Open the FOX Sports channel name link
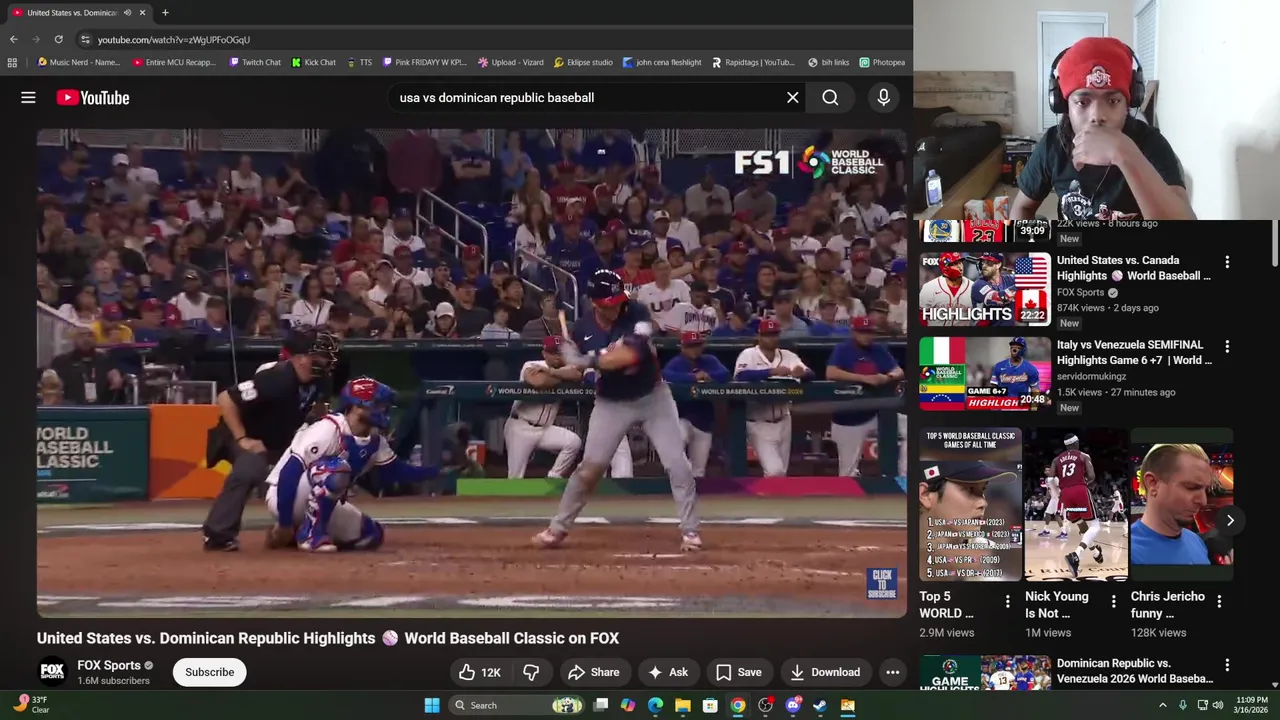1280x720 pixels. click(x=109, y=665)
